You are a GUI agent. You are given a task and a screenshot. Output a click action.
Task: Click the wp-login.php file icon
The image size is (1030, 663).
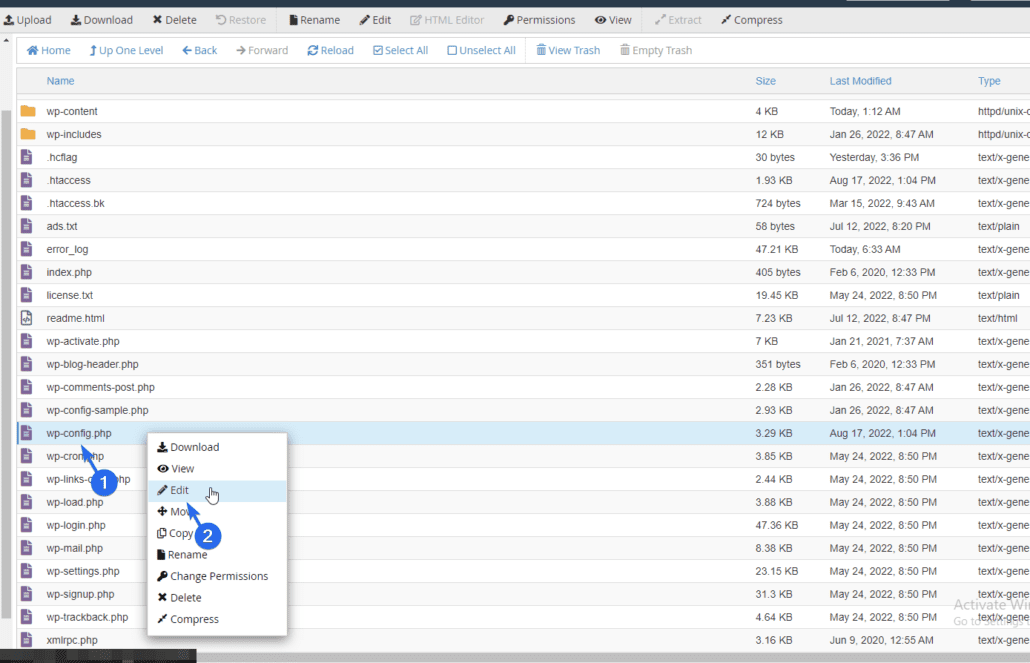(26, 525)
